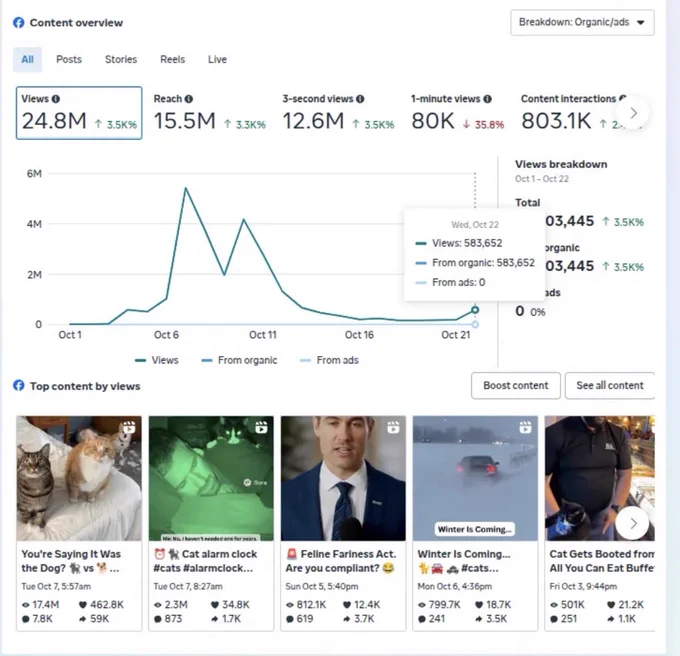Click the share icon showing 59K
Screen dimensions: 680x656
click(83, 619)
